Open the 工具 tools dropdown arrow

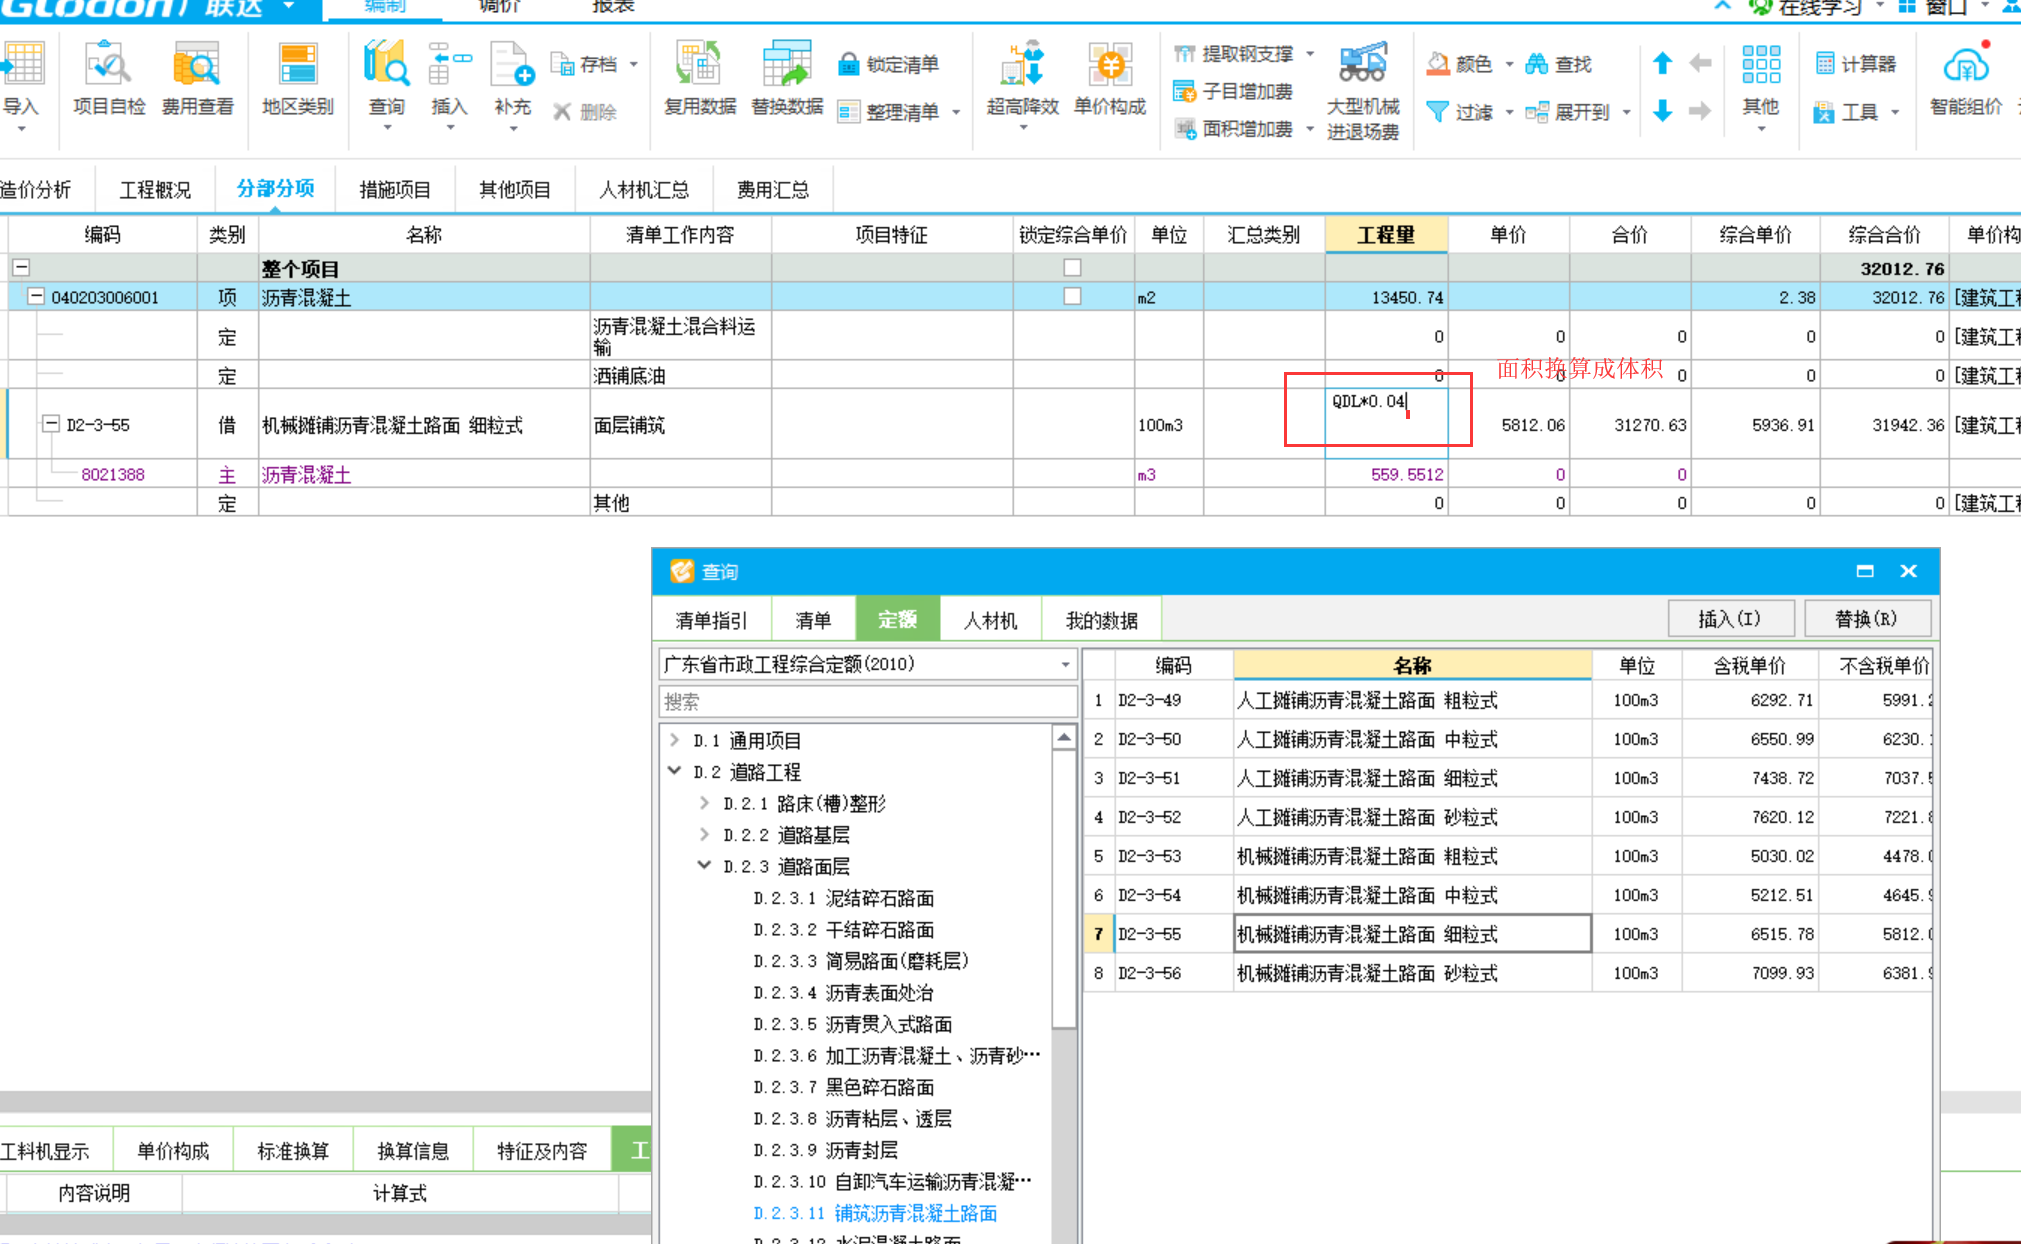click(1895, 112)
